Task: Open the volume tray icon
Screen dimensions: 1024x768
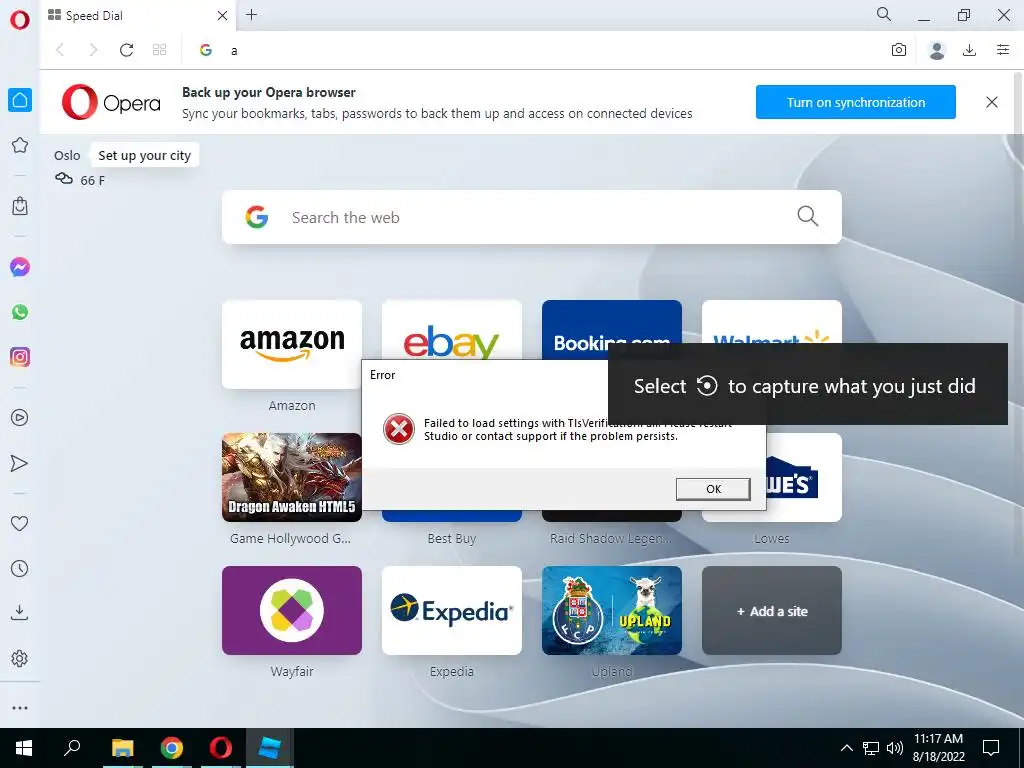Action: [x=895, y=748]
